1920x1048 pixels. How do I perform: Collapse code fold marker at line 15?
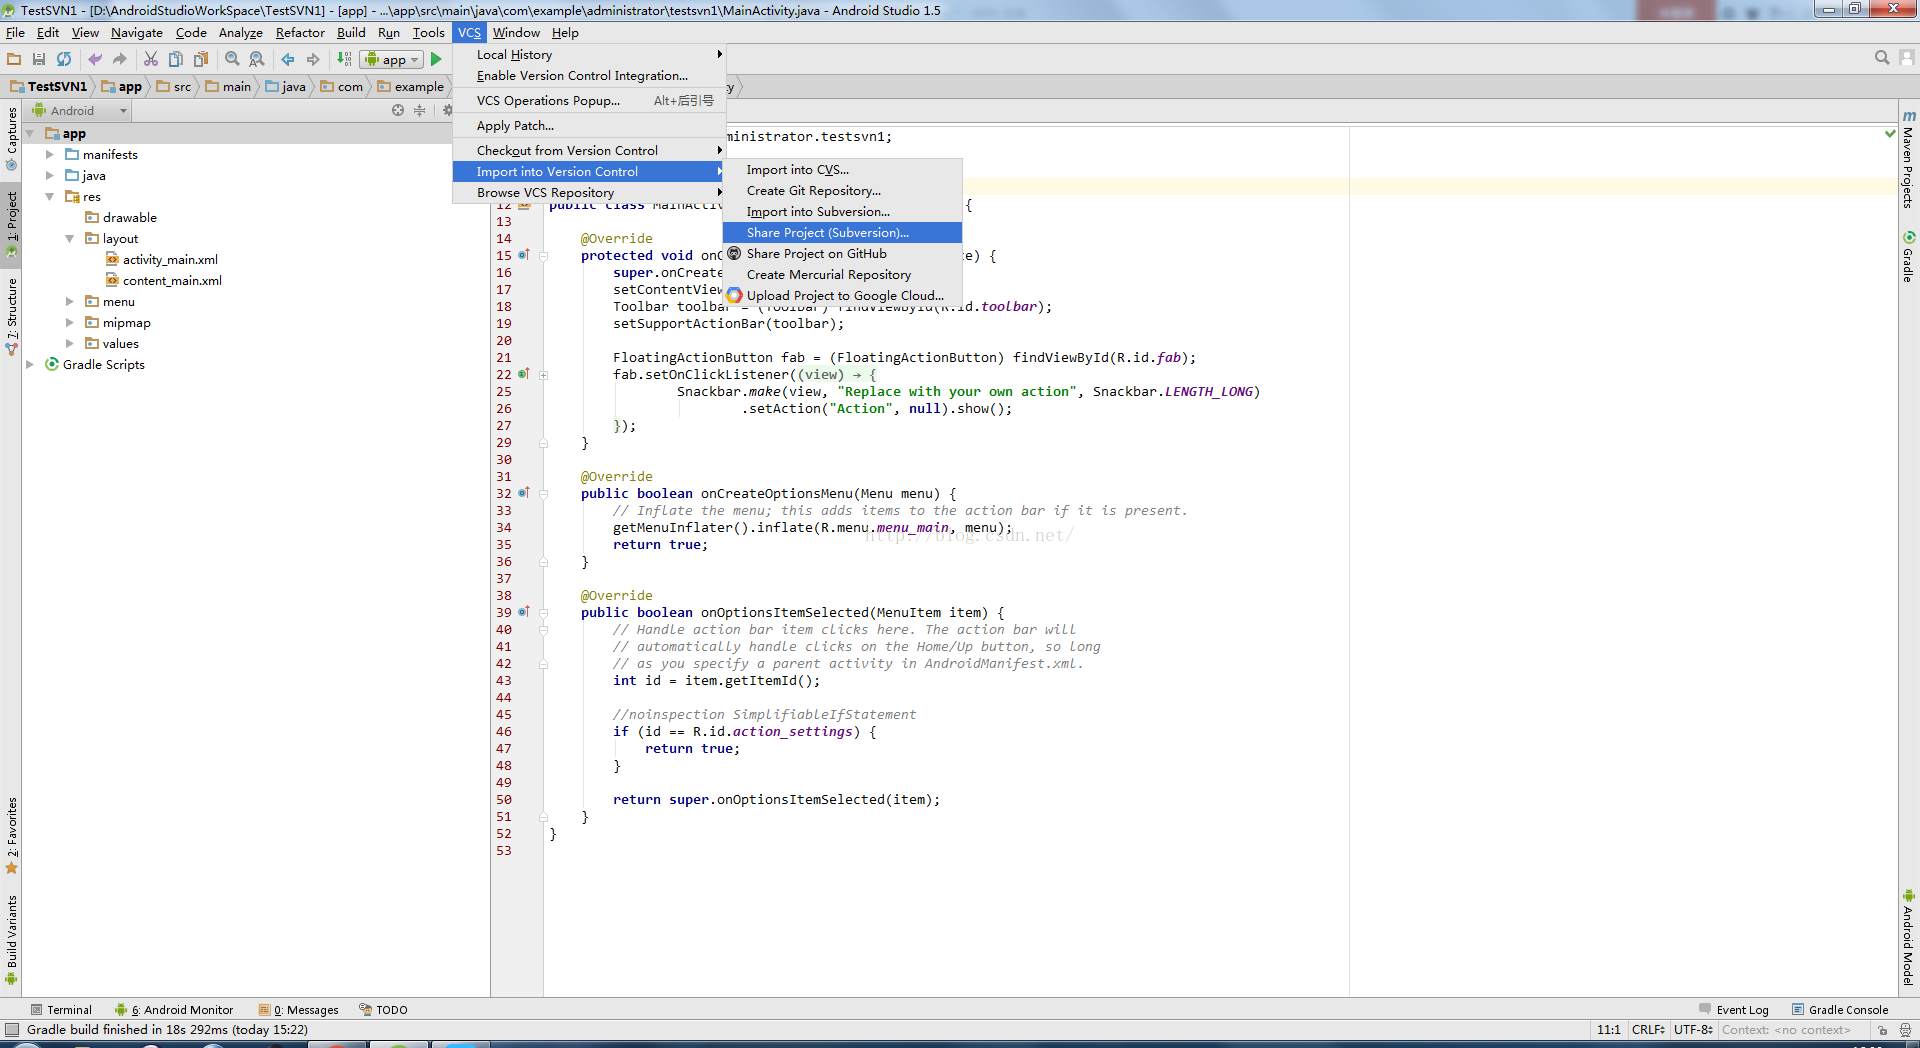[x=544, y=255]
